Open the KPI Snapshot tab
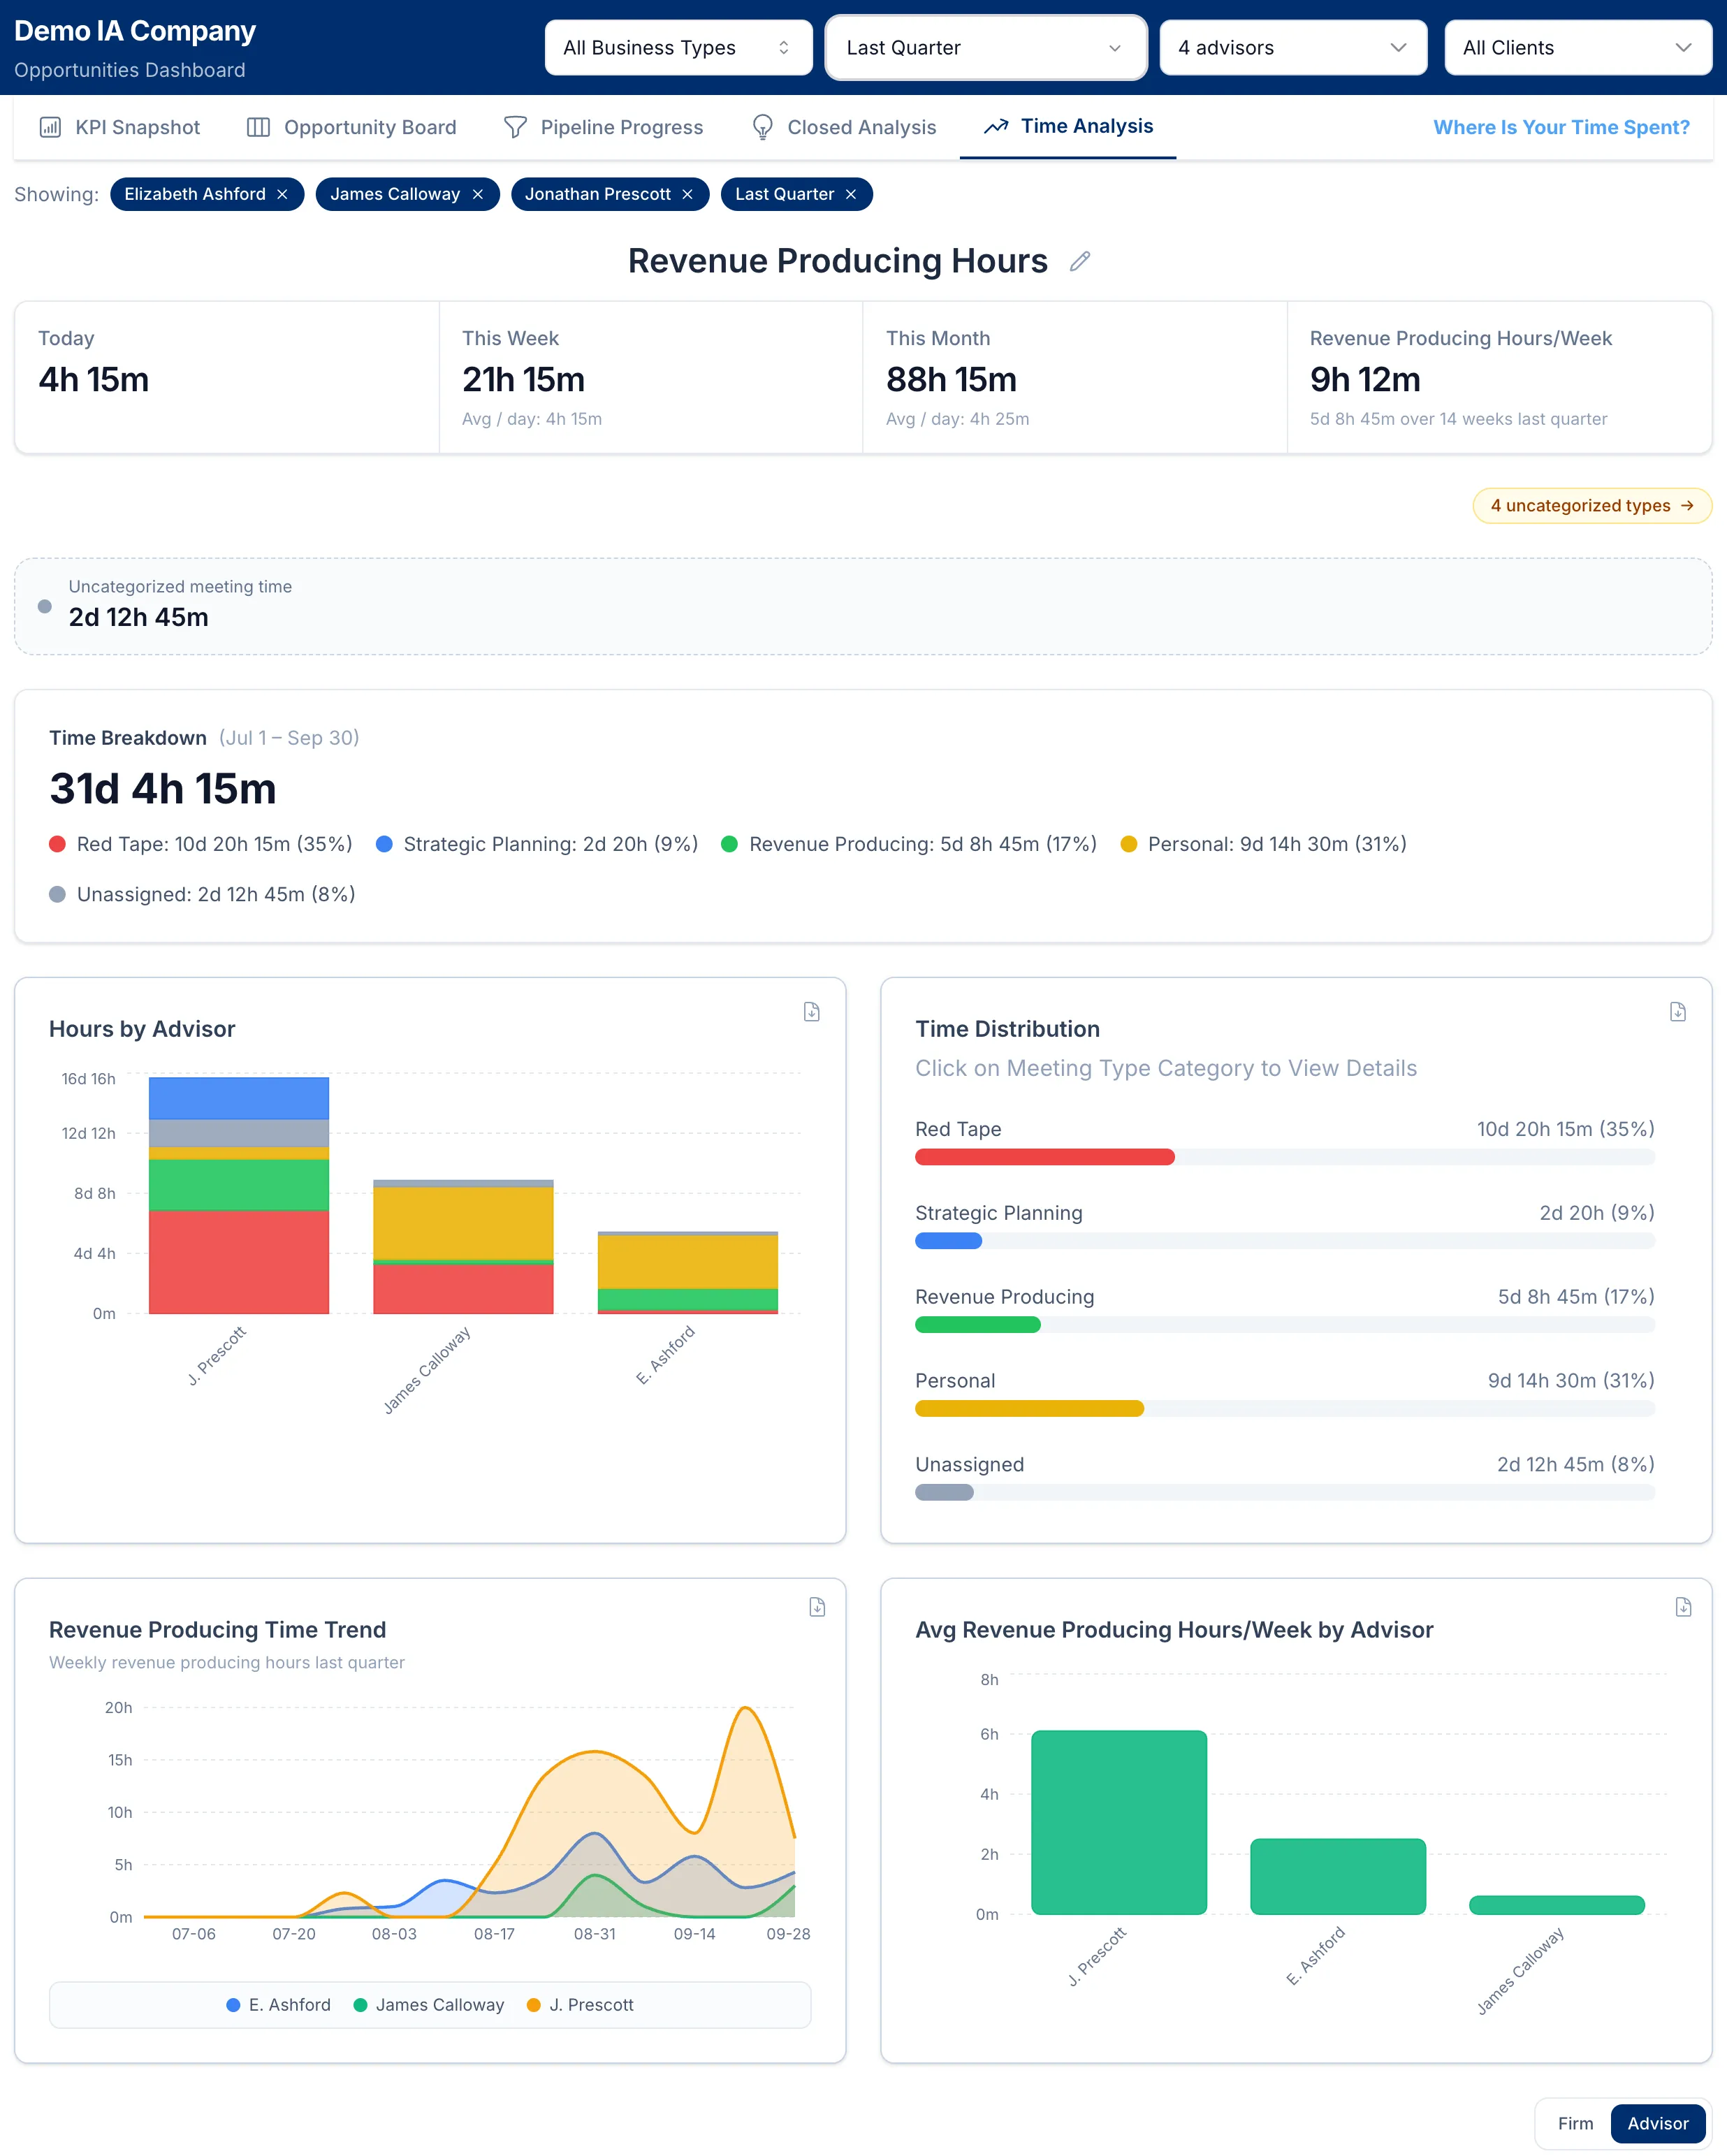The height and width of the screenshot is (2156, 1727). [119, 127]
